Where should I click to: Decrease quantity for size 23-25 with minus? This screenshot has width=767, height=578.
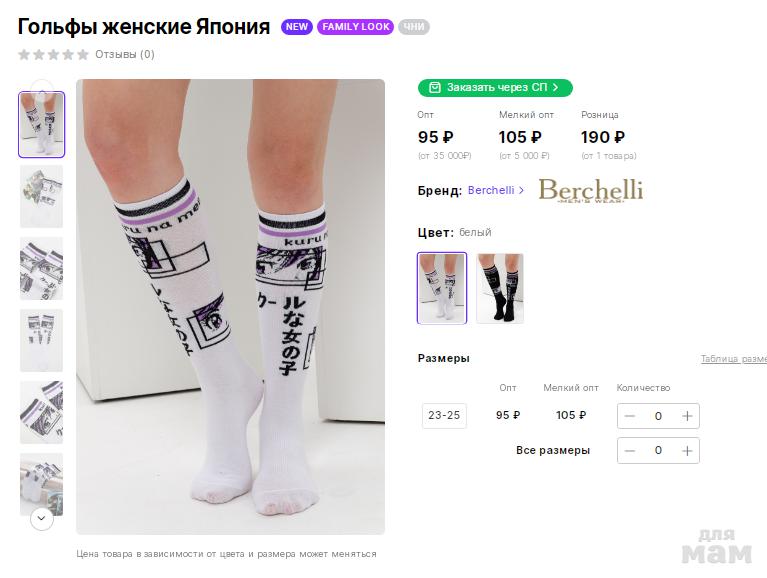[630, 416]
